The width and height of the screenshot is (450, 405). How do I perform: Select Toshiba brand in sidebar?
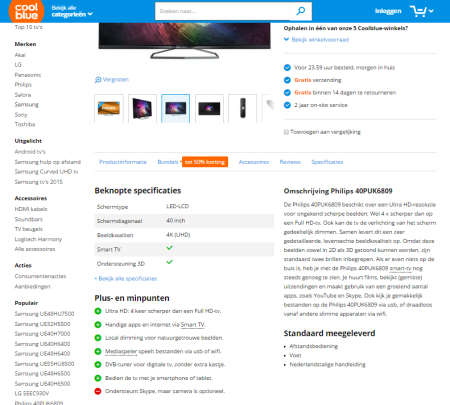click(25, 124)
